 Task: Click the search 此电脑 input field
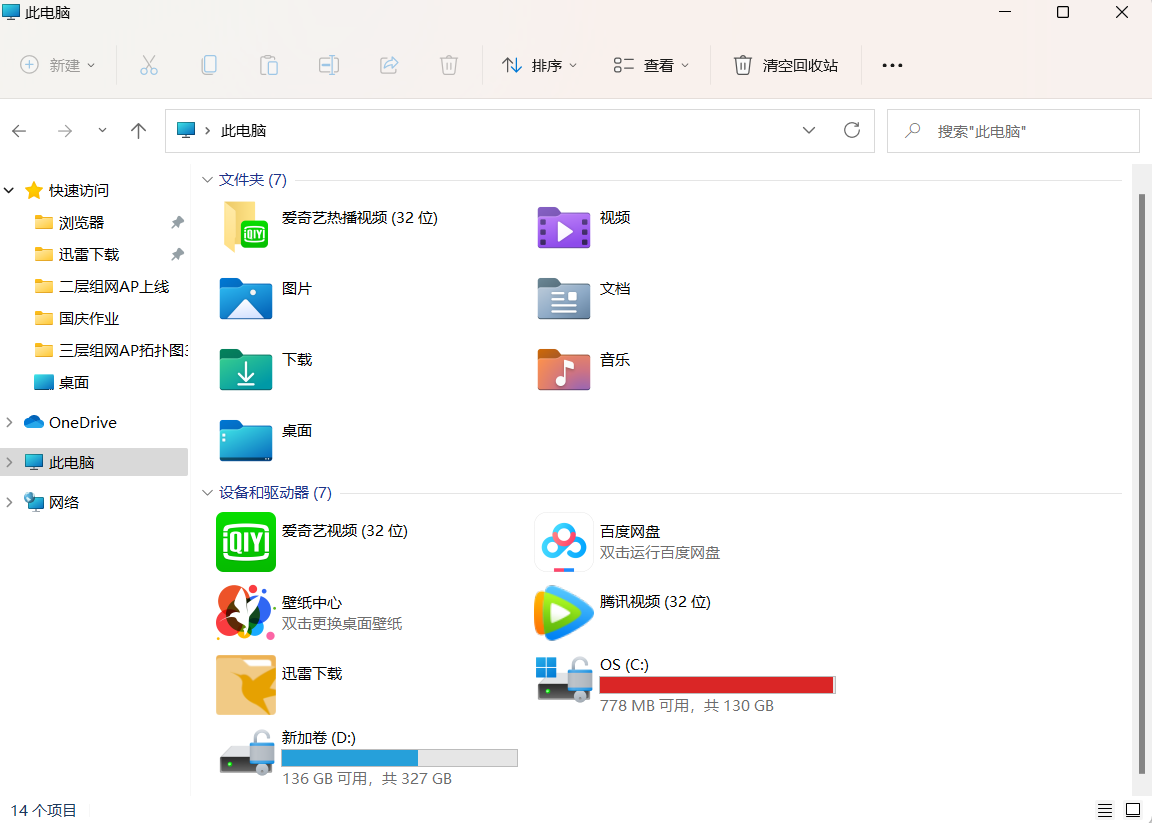tap(1013, 131)
